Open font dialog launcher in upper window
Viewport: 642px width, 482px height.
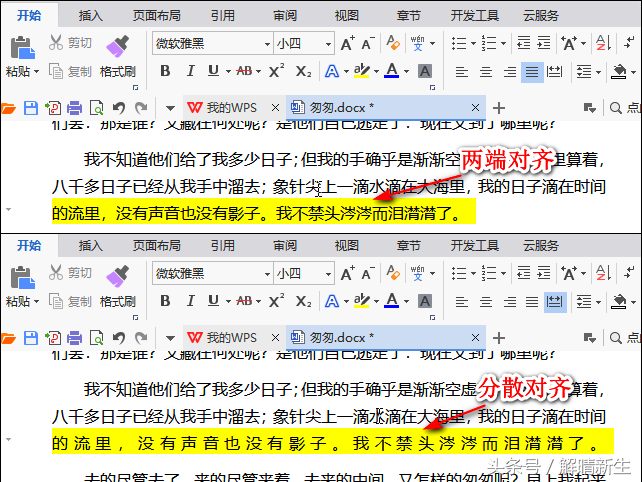[x=432, y=88]
